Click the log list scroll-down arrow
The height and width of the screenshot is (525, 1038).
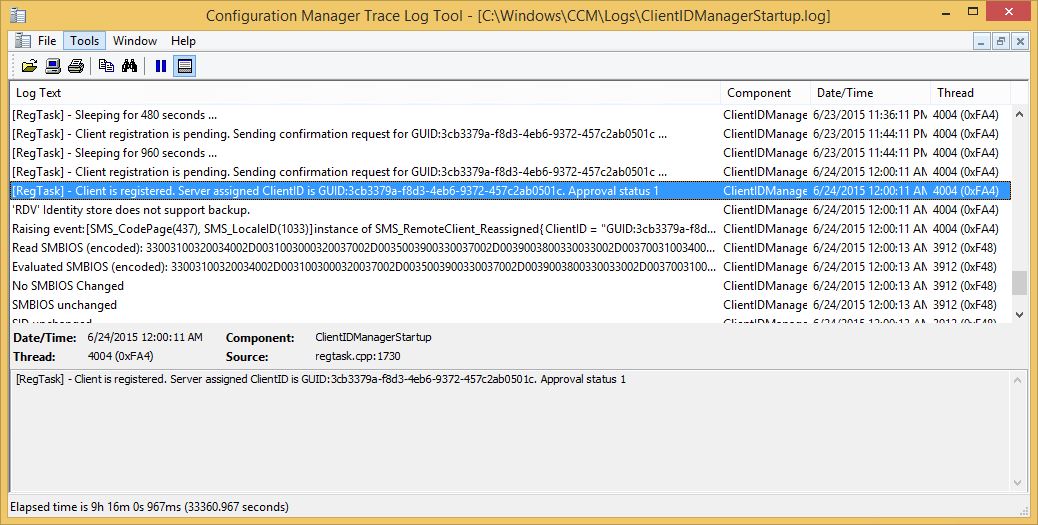coord(1019,314)
